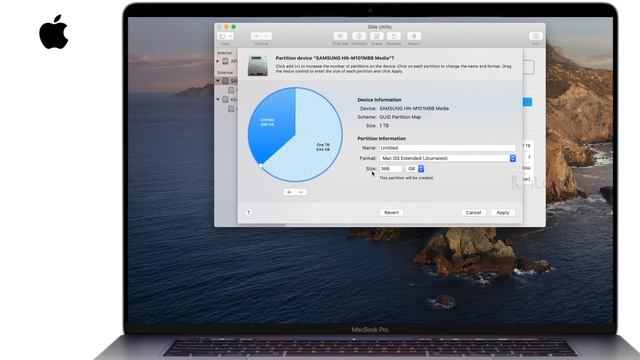Select the second External disk in sidebar

(225, 100)
